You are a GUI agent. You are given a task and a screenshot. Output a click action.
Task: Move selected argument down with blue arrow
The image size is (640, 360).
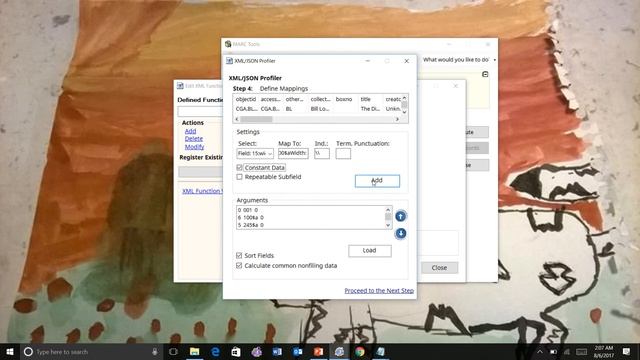[400, 233]
